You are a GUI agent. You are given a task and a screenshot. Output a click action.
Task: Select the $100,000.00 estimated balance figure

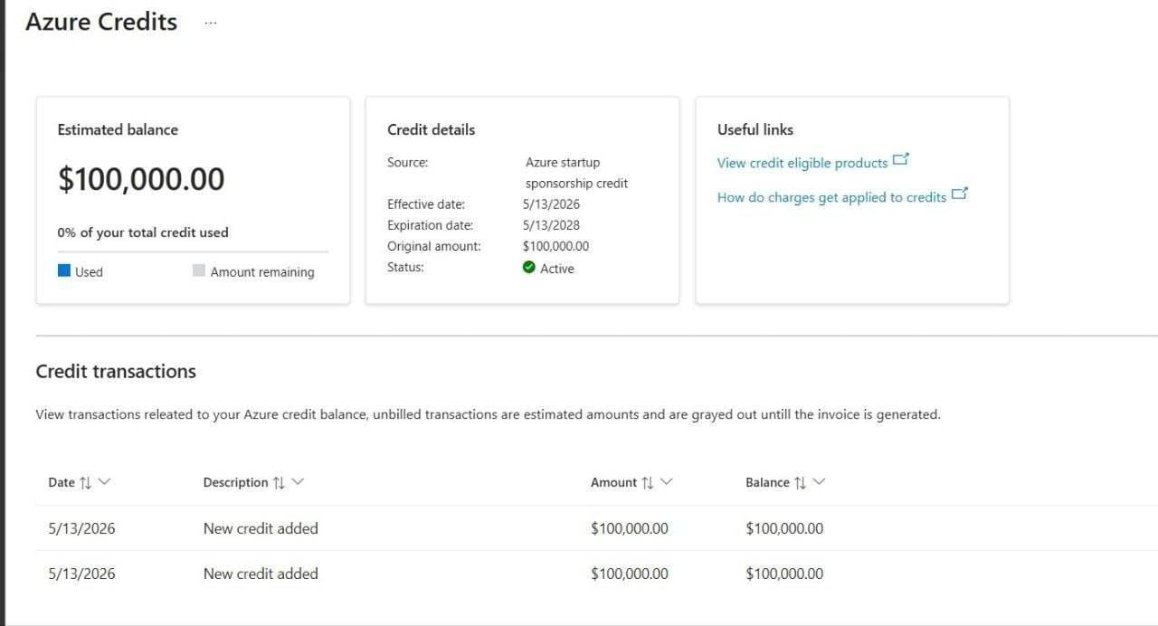click(141, 179)
